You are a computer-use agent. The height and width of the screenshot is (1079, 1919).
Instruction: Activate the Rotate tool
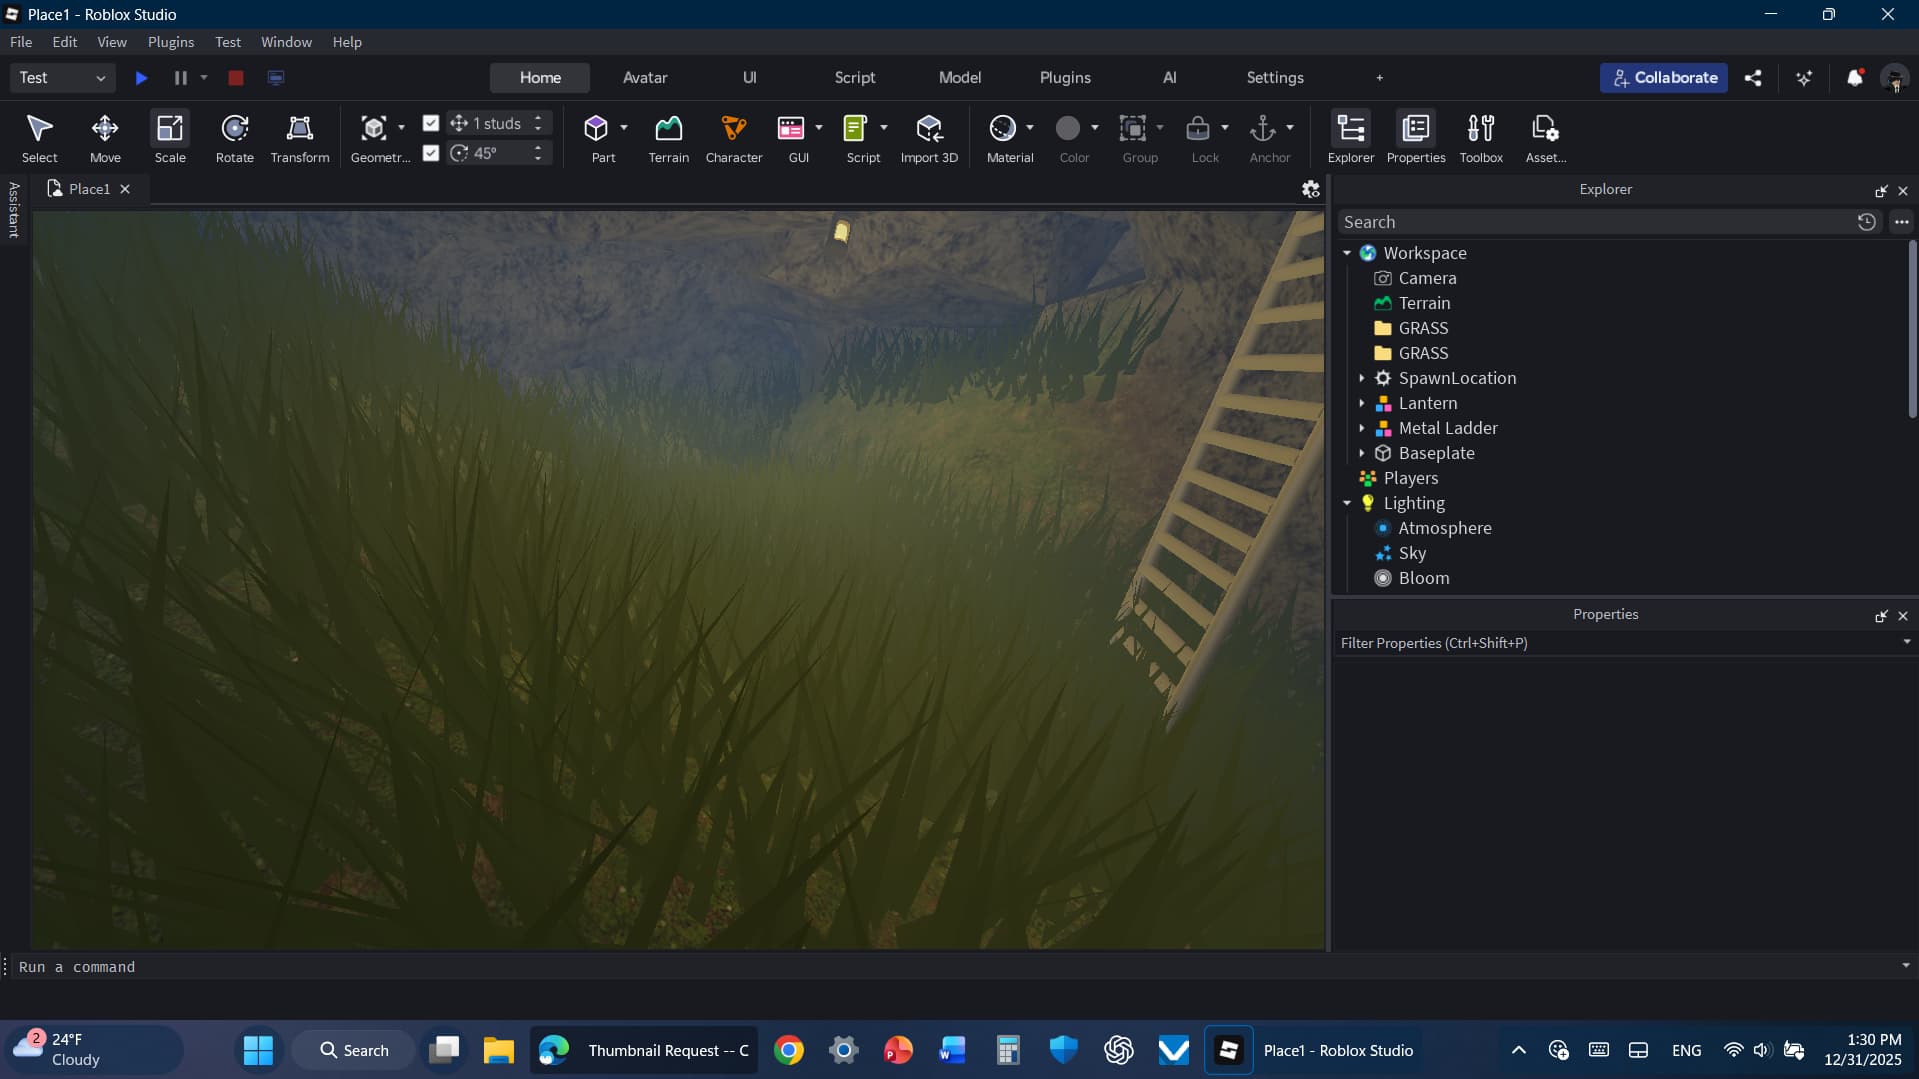235,137
